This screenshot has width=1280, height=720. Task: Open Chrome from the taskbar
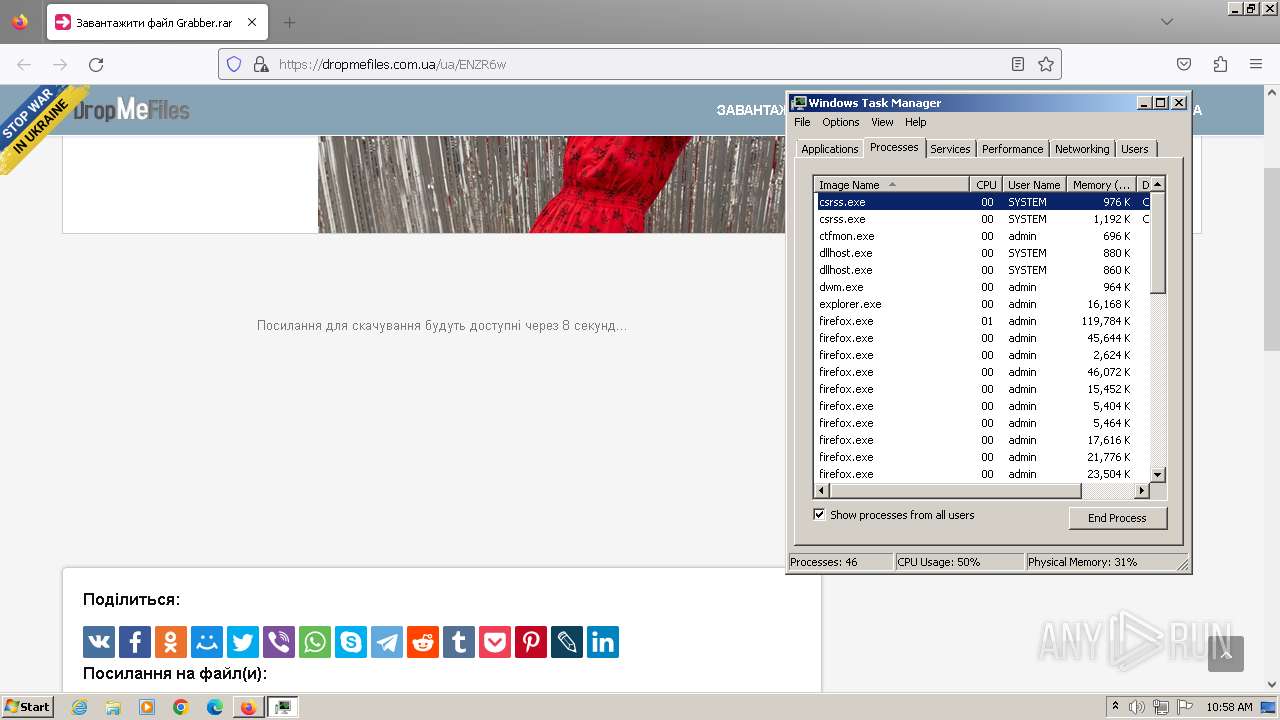(x=181, y=707)
